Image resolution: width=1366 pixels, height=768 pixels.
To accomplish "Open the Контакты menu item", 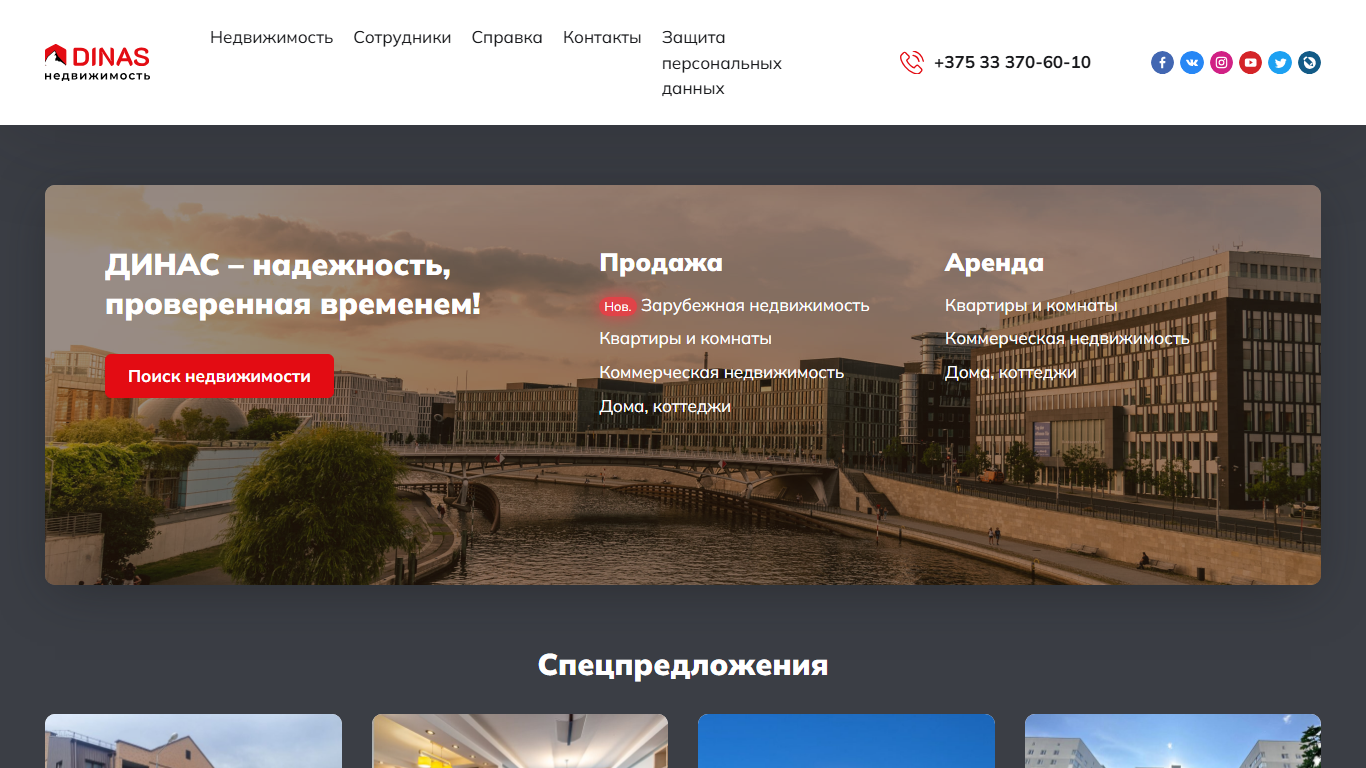I will [x=602, y=37].
